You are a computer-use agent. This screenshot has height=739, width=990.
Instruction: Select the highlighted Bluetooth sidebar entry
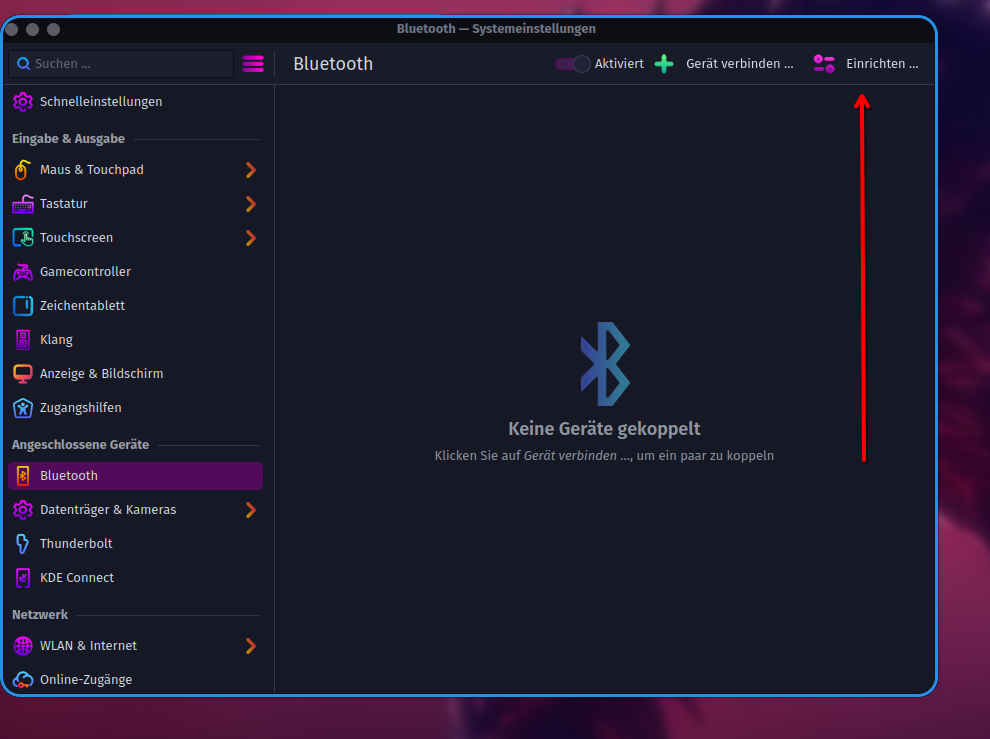[135, 476]
